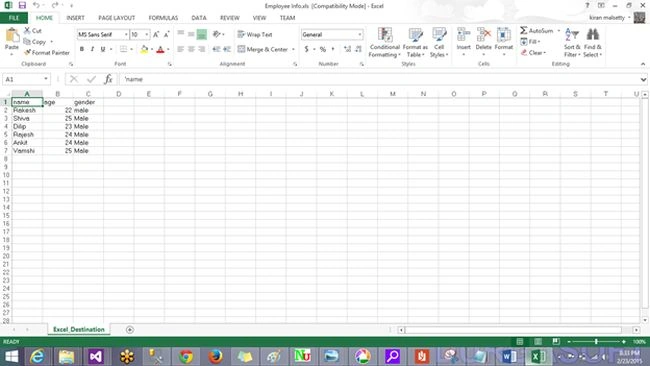Open the Clear command
This screenshot has height=366, width=650.
(534, 53)
